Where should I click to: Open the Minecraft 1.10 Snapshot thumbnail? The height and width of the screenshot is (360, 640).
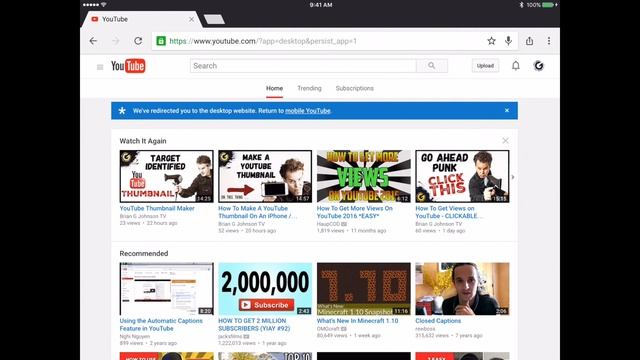(364, 289)
